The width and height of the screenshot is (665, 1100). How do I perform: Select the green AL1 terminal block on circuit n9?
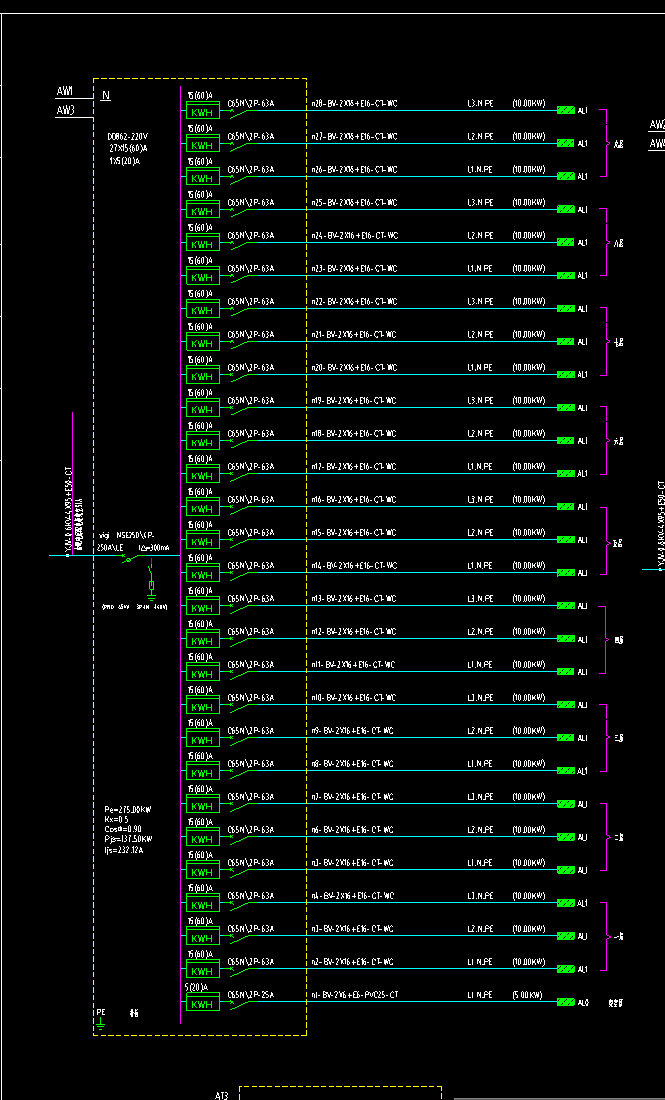pos(566,738)
